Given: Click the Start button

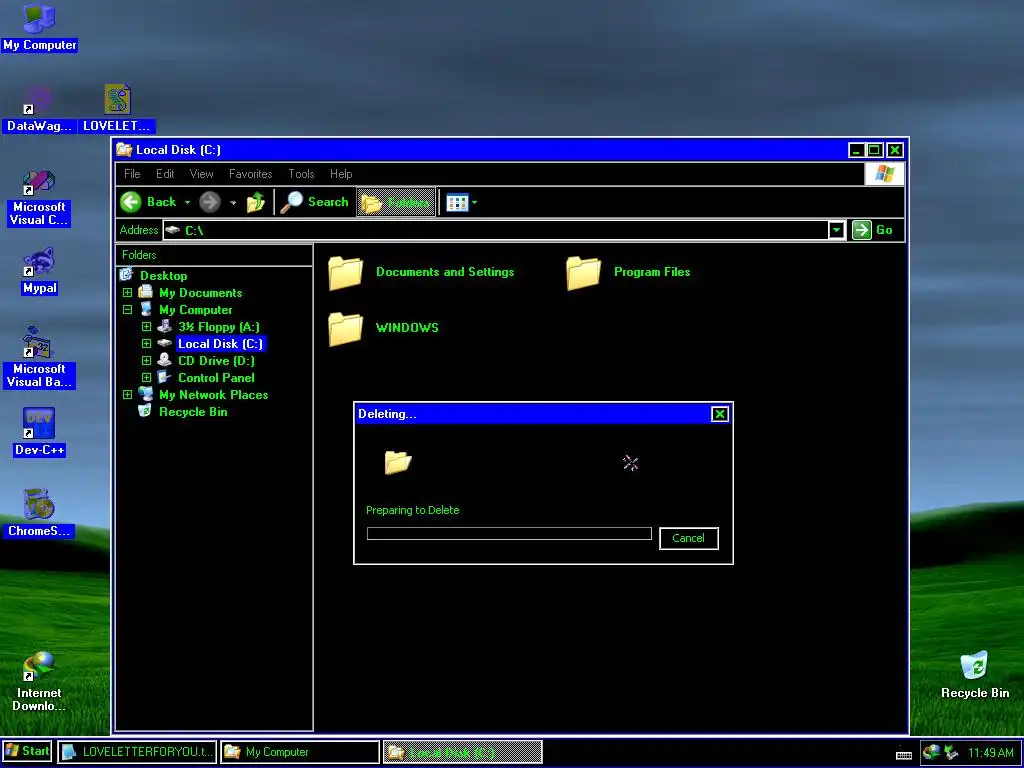Looking at the screenshot, I should pyautogui.click(x=27, y=751).
